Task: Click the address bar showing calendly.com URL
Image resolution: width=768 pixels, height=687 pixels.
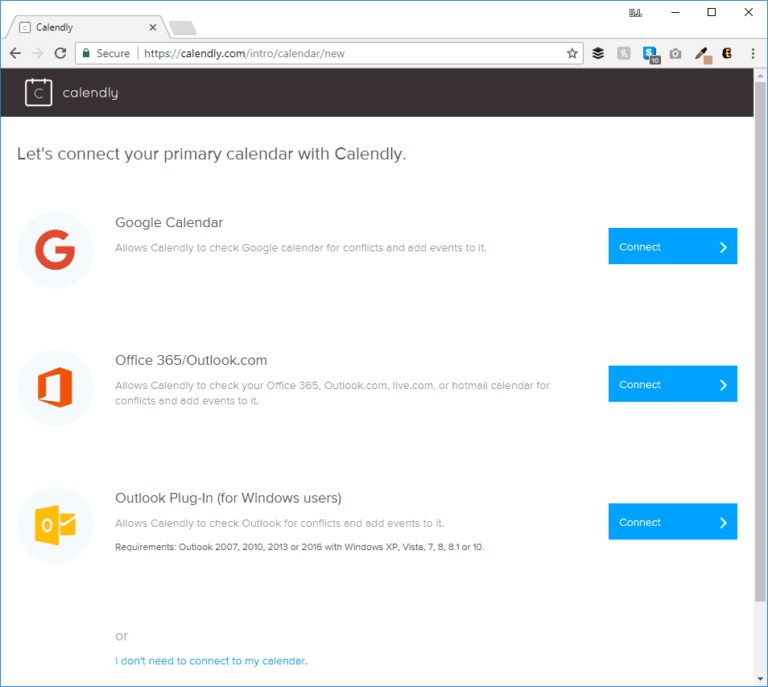Action: click(328, 53)
